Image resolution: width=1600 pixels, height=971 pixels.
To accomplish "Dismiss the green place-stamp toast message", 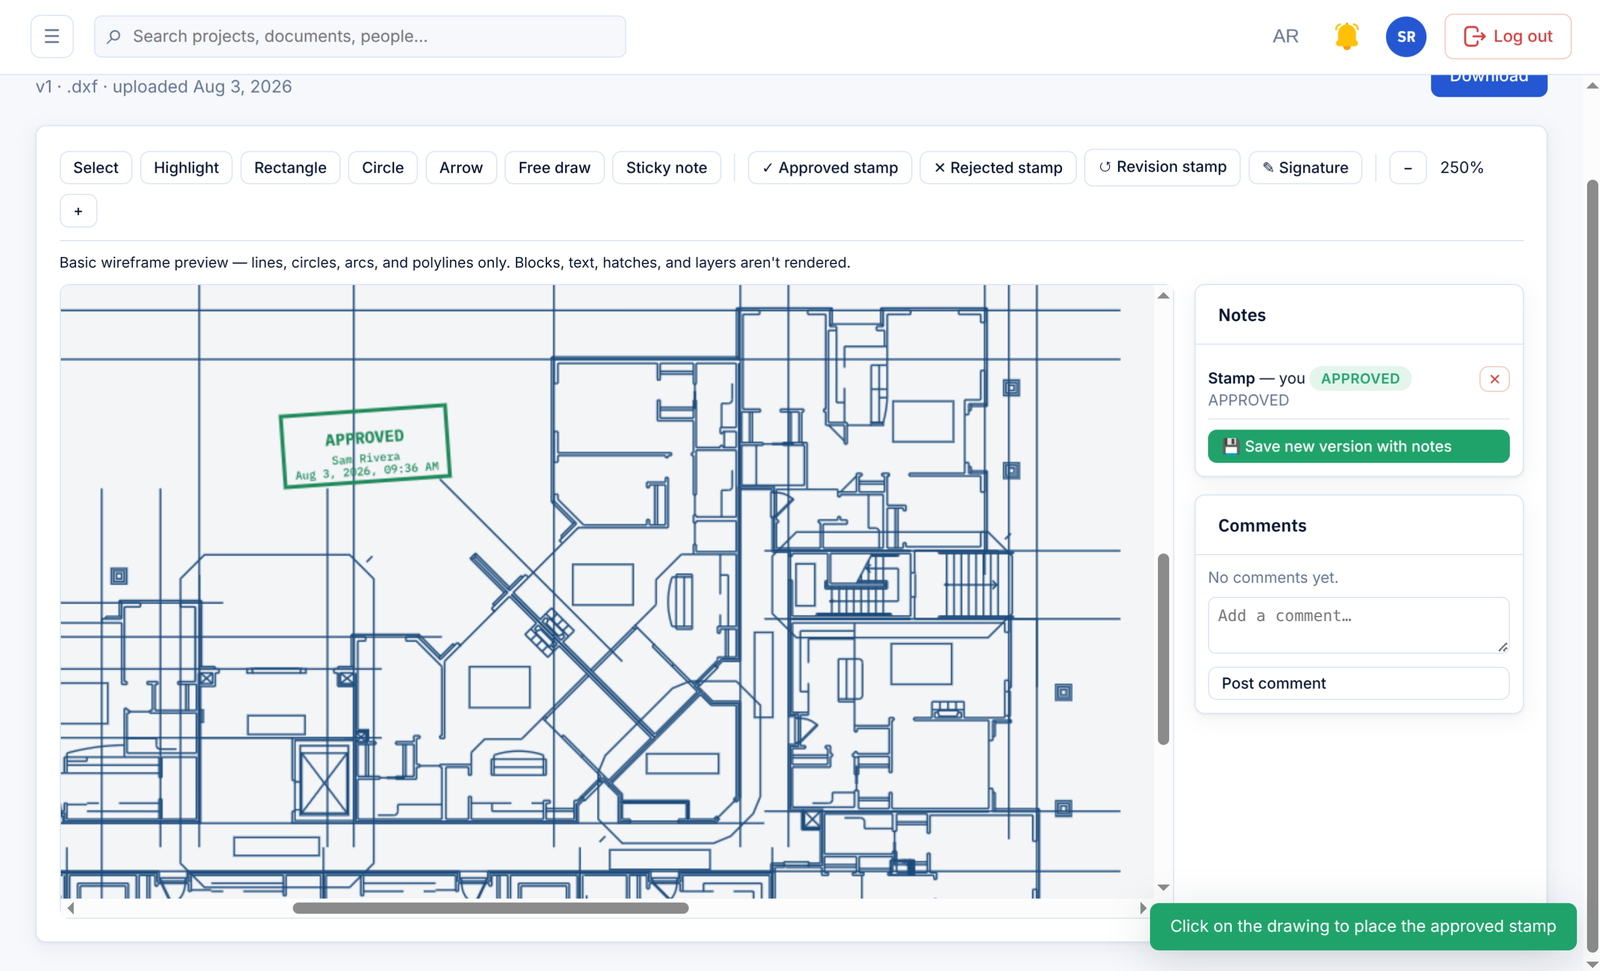I will (1363, 926).
